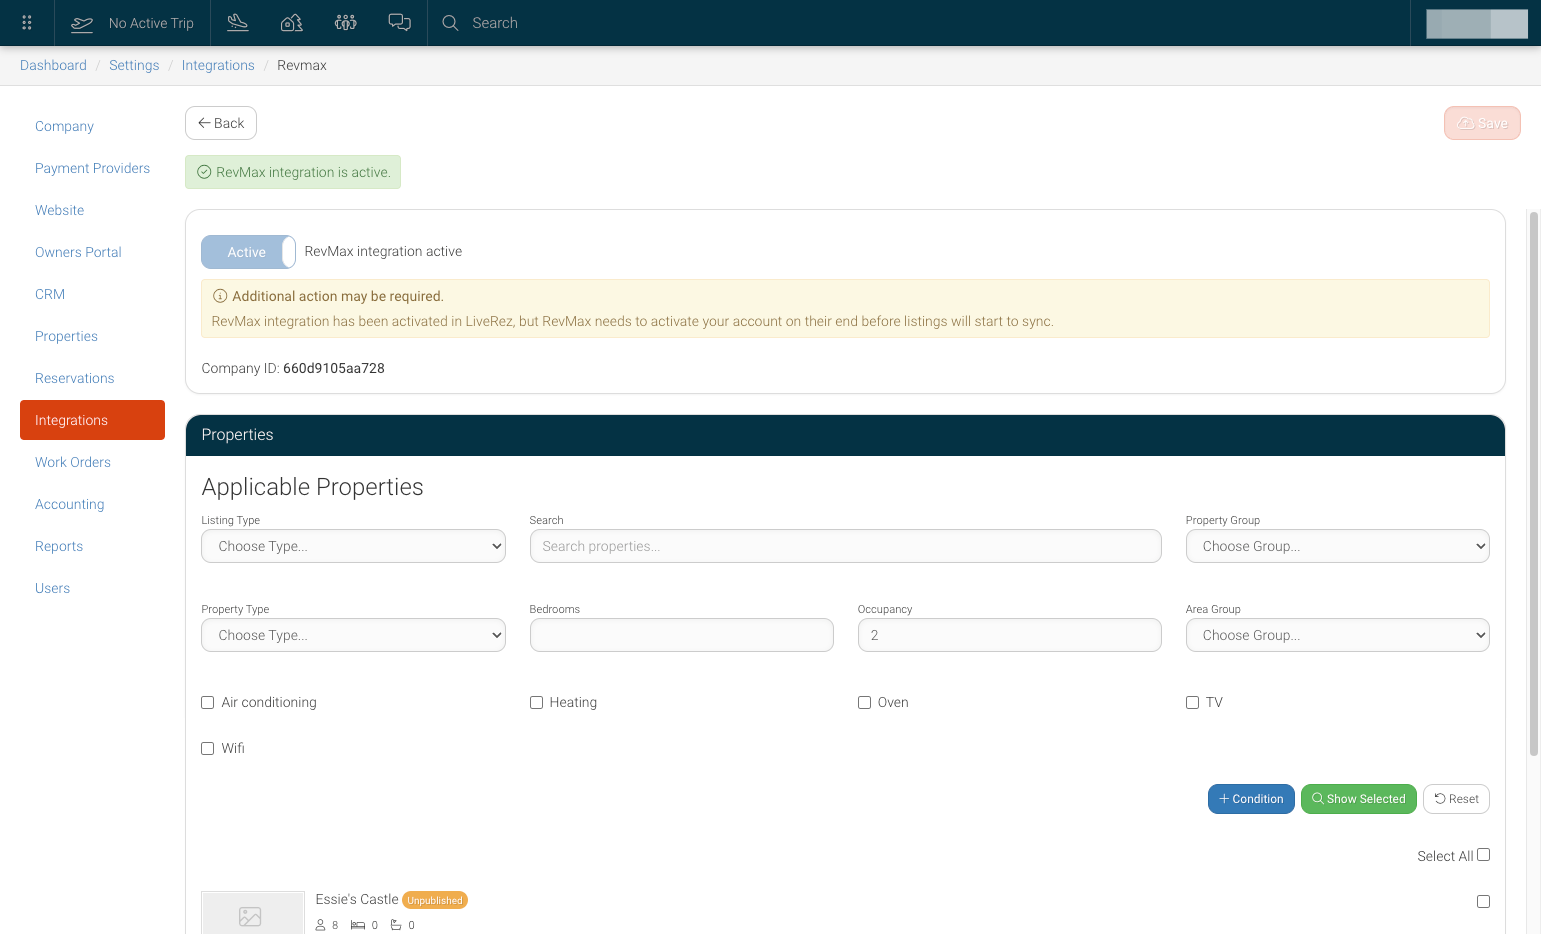Tick the Wifi amenity checkbox
This screenshot has width=1541, height=934.
point(208,749)
